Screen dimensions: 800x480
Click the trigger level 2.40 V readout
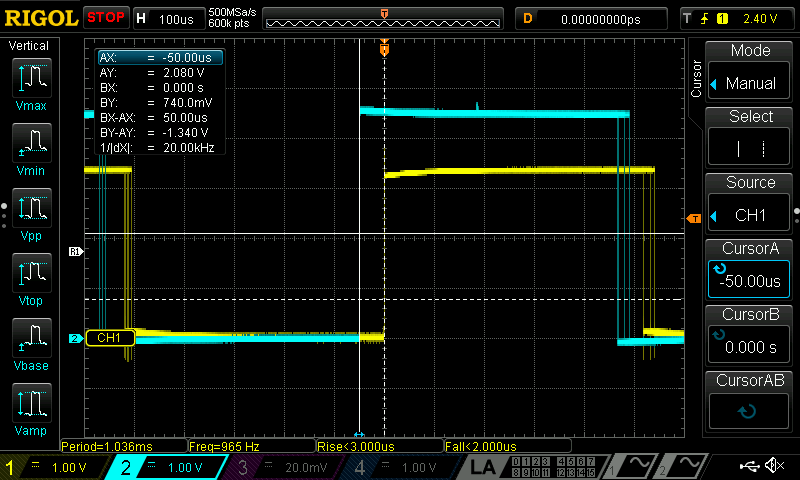[760, 19]
